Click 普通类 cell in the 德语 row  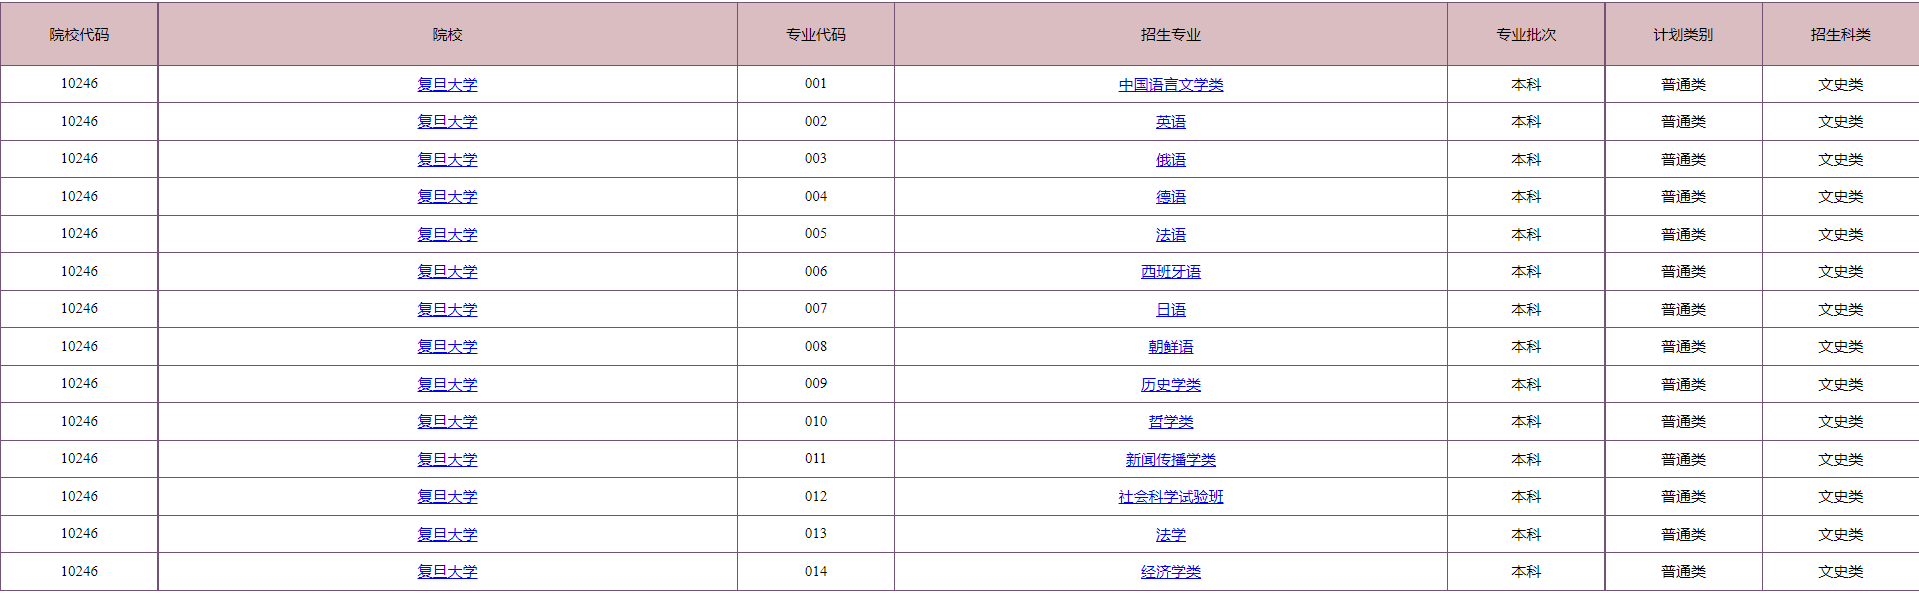tap(1683, 197)
